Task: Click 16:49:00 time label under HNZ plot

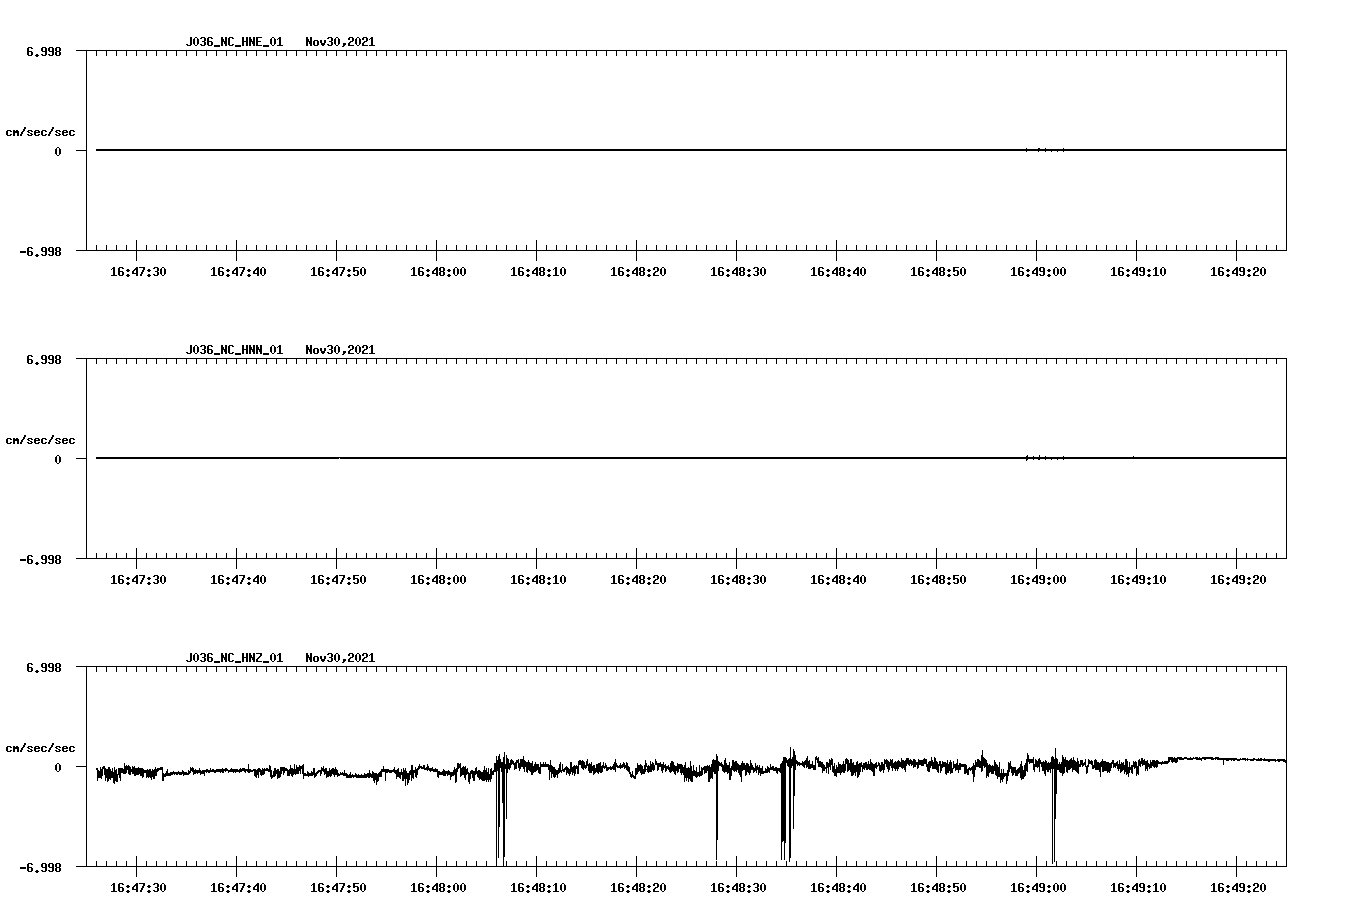Action: click(1038, 888)
